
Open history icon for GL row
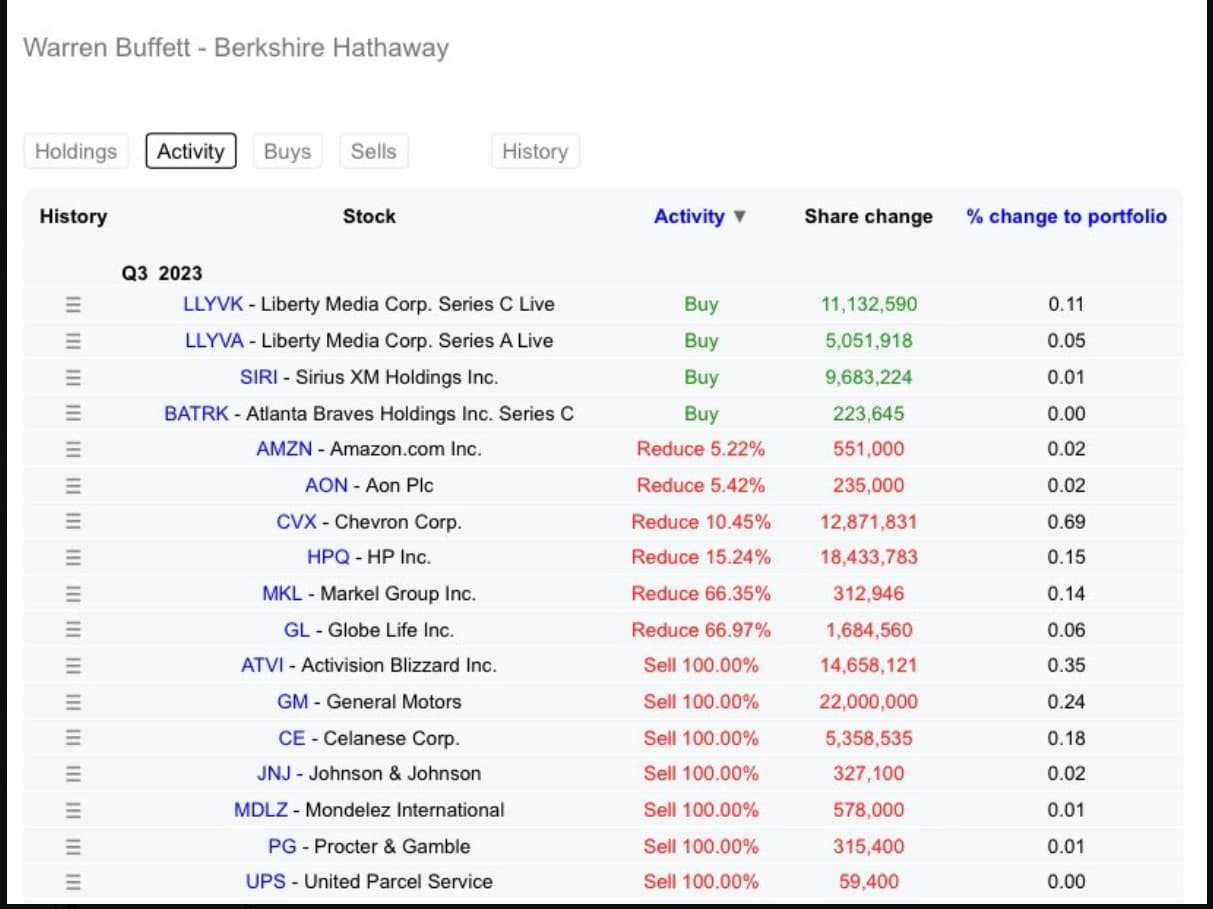coord(73,630)
